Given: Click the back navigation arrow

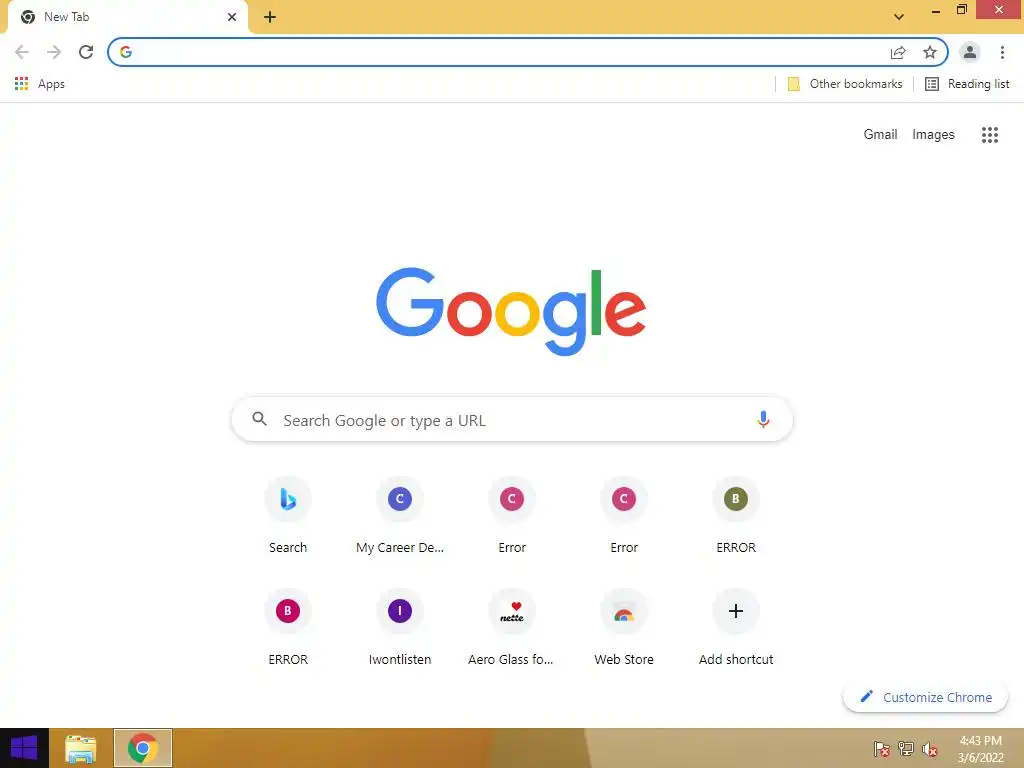Looking at the screenshot, I should pos(22,52).
